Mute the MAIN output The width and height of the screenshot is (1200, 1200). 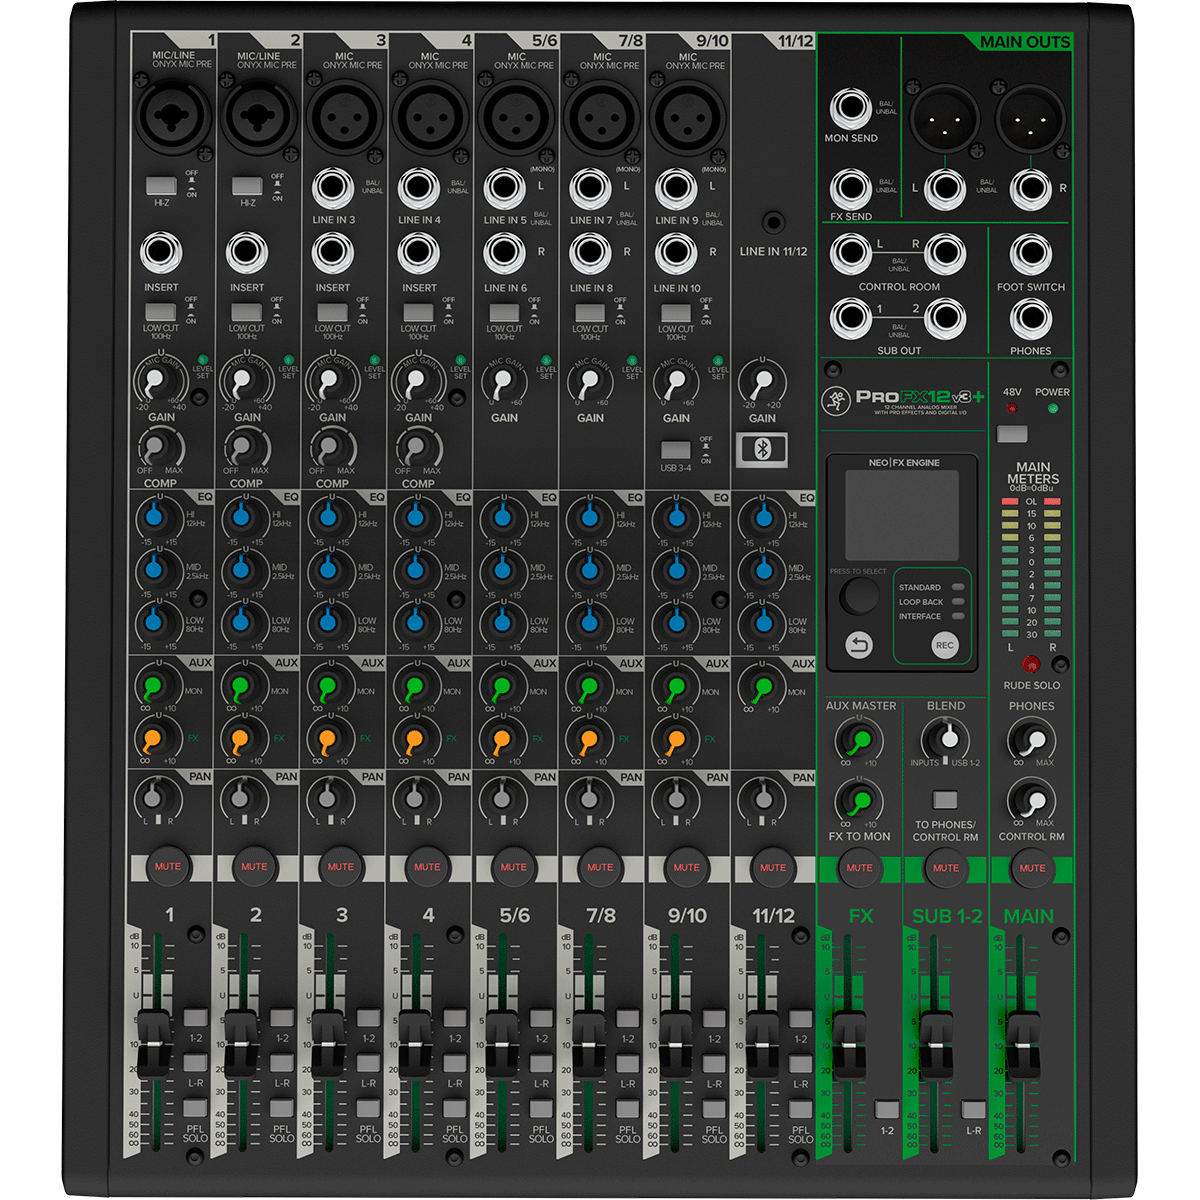tap(1032, 868)
